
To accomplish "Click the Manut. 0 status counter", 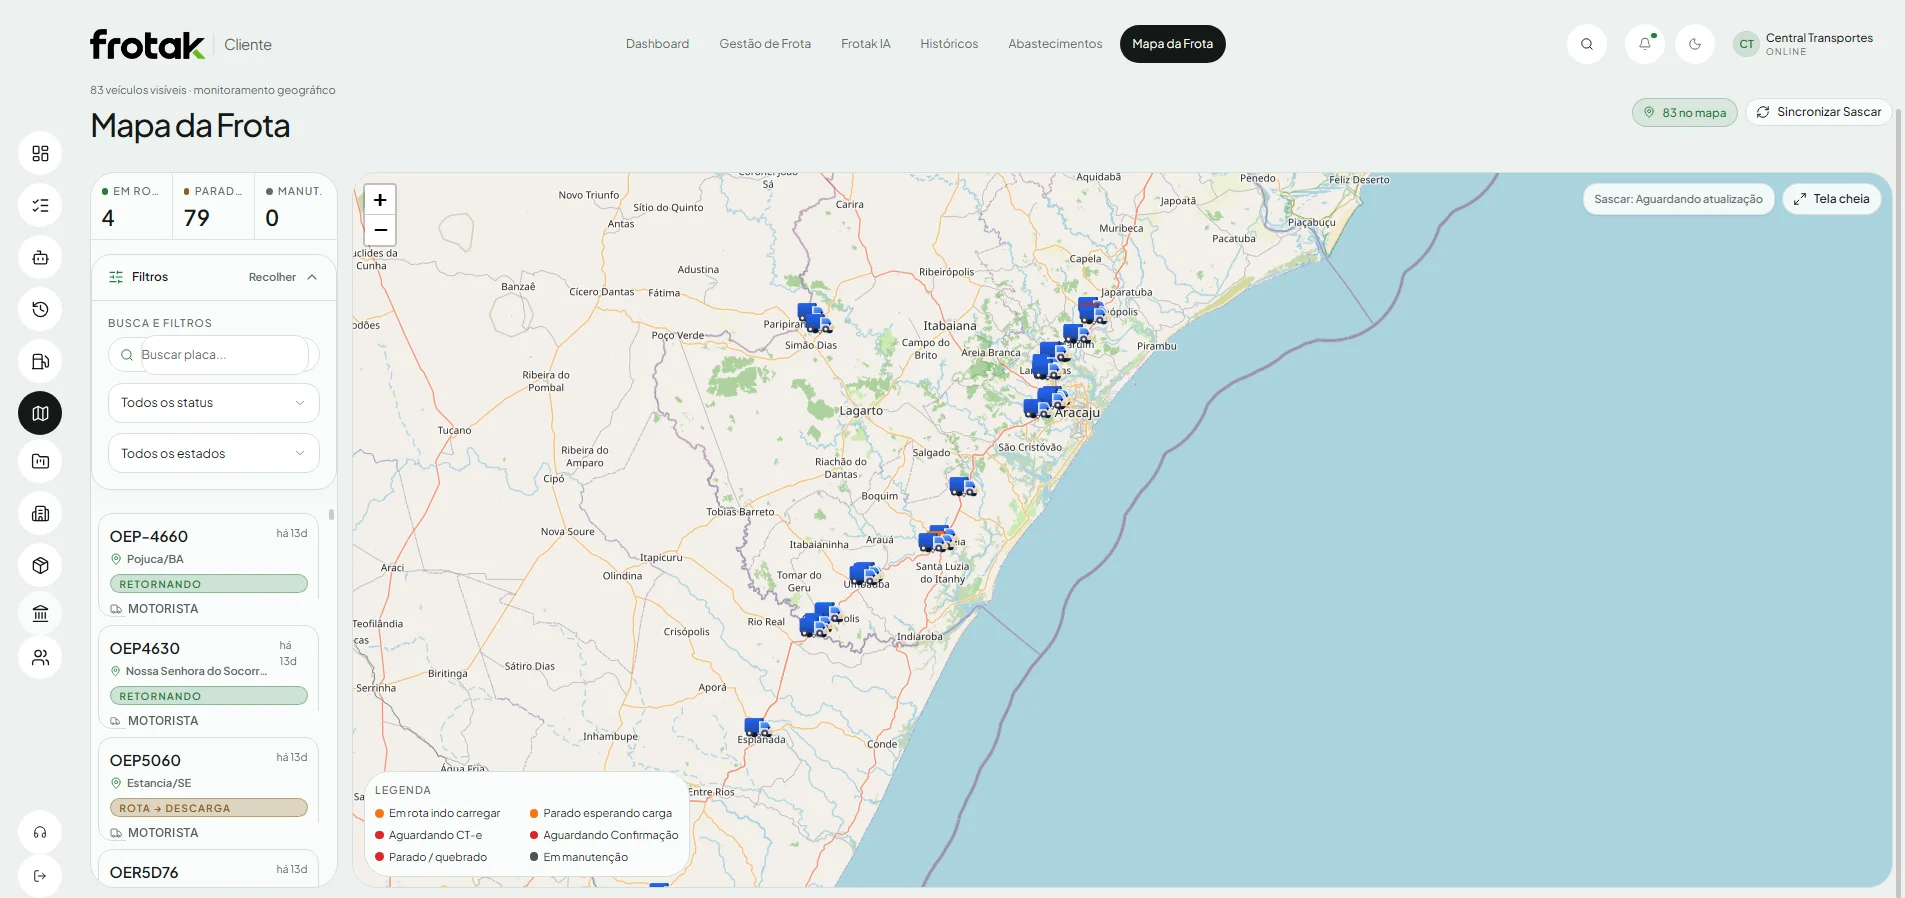I will (x=295, y=207).
